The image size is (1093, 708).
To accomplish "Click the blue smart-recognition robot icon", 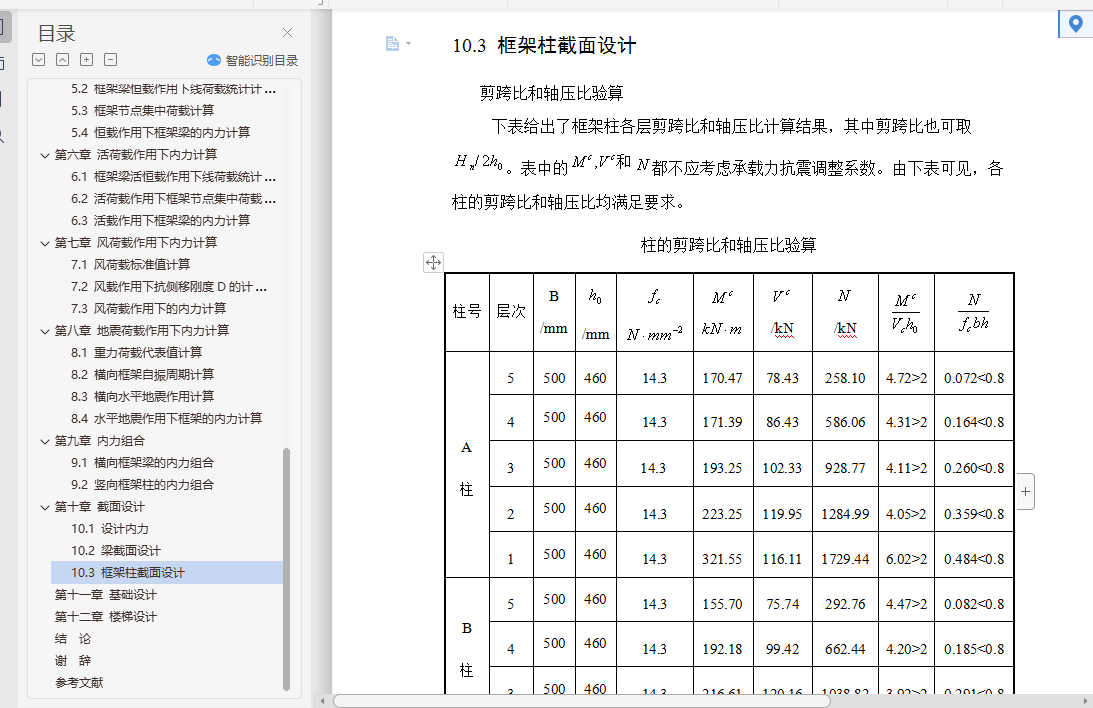I will [x=214, y=61].
